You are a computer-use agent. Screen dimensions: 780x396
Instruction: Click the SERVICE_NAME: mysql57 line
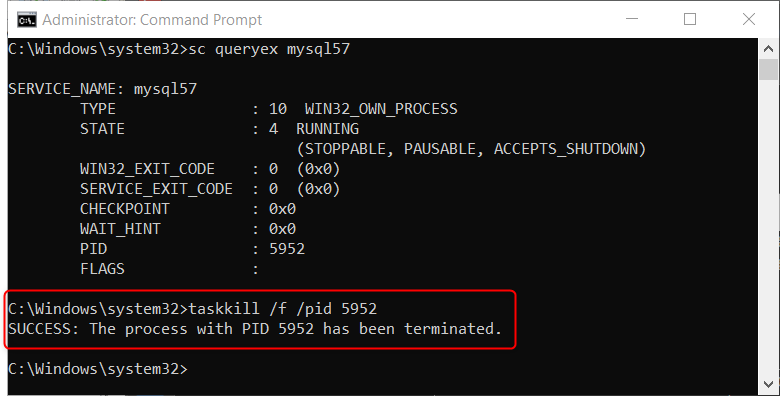point(102,89)
